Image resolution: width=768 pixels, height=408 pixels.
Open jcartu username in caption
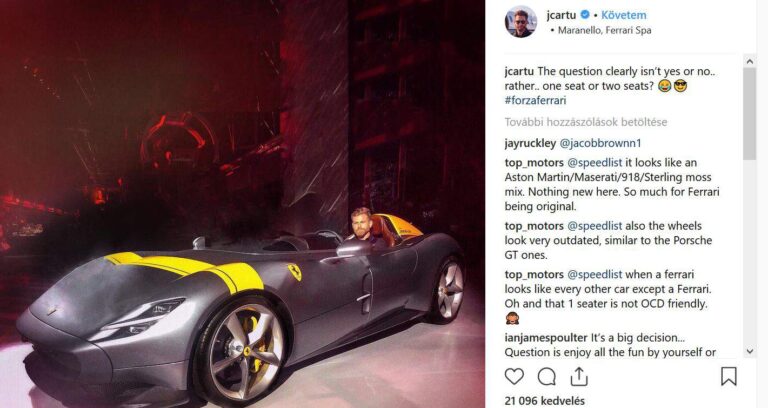pyautogui.click(x=519, y=72)
